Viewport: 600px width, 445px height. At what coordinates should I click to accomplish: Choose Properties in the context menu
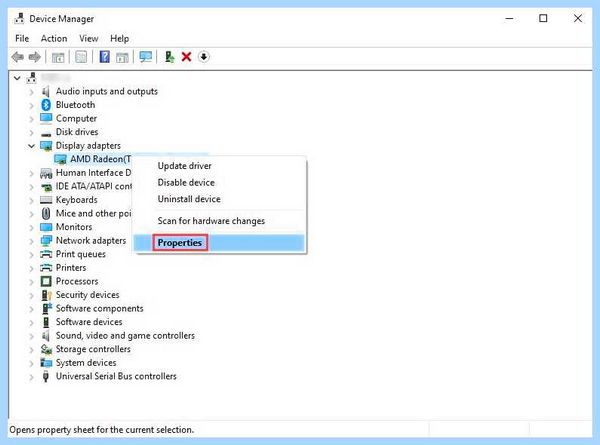(220, 243)
